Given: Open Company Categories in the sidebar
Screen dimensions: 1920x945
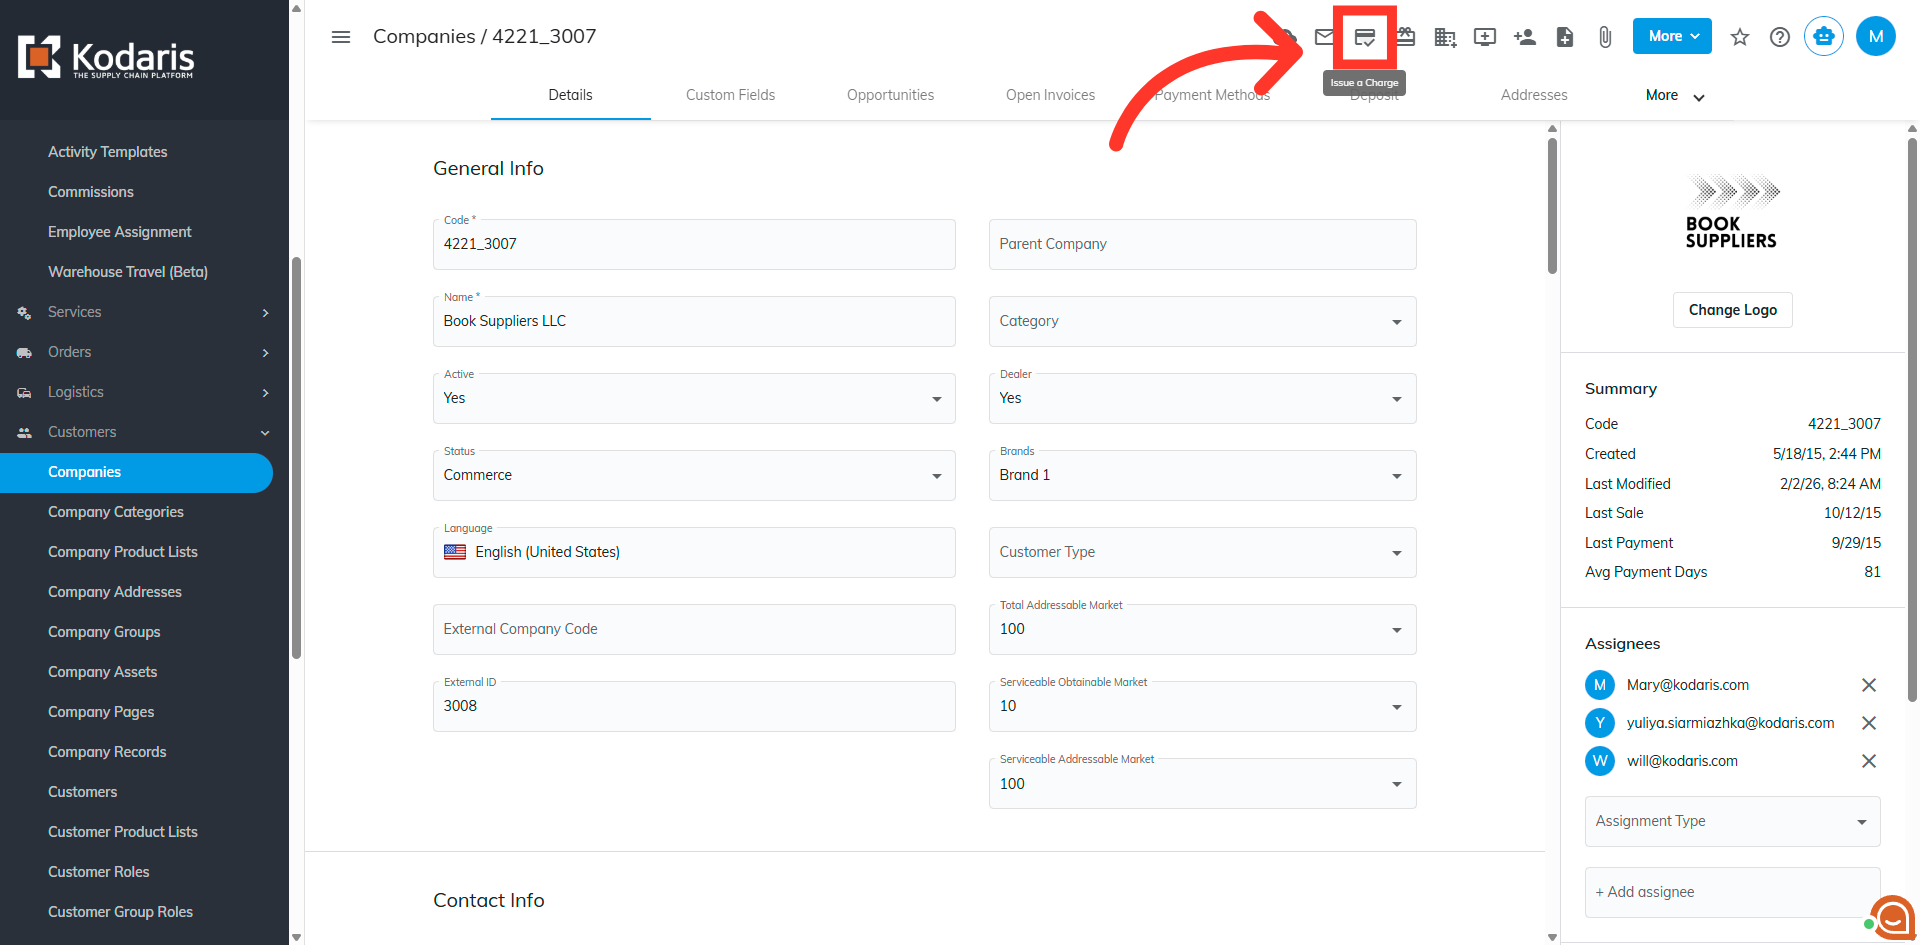Looking at the screenshot, I should coord(116,512).
